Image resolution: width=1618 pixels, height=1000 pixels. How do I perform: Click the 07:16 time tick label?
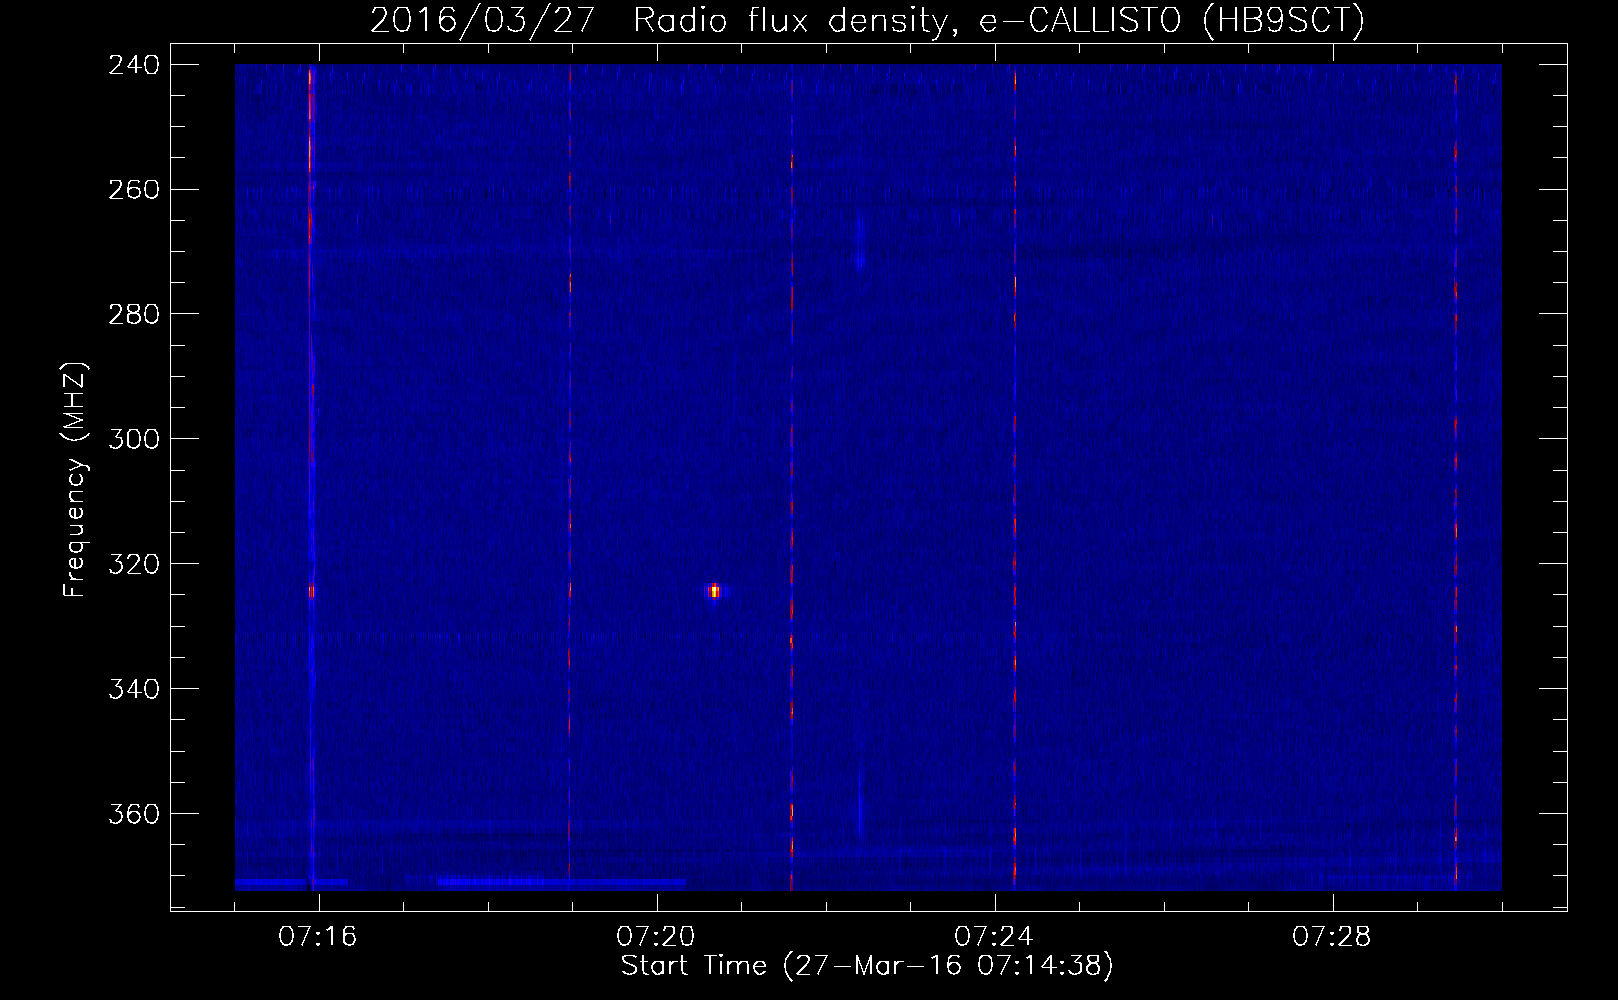[318, 937]
